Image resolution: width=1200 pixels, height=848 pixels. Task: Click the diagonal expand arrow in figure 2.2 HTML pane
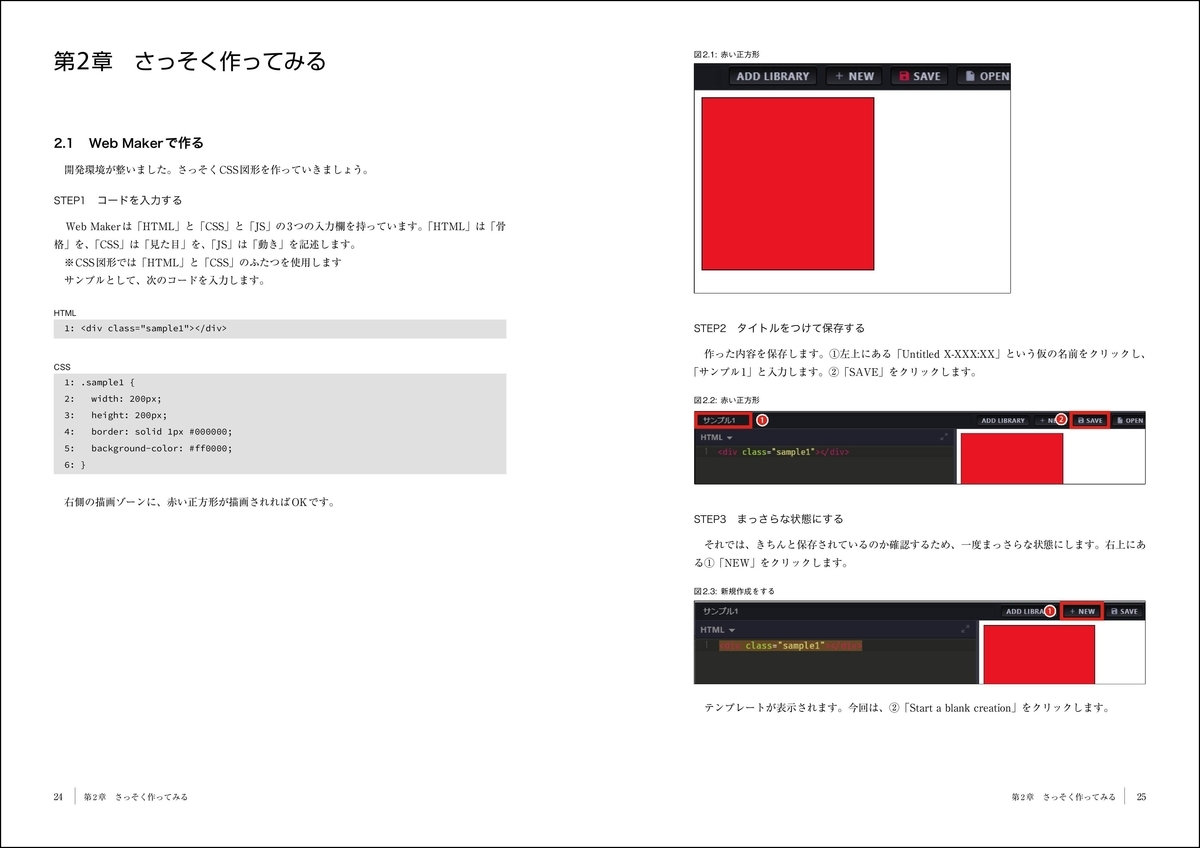click(944, 437)
